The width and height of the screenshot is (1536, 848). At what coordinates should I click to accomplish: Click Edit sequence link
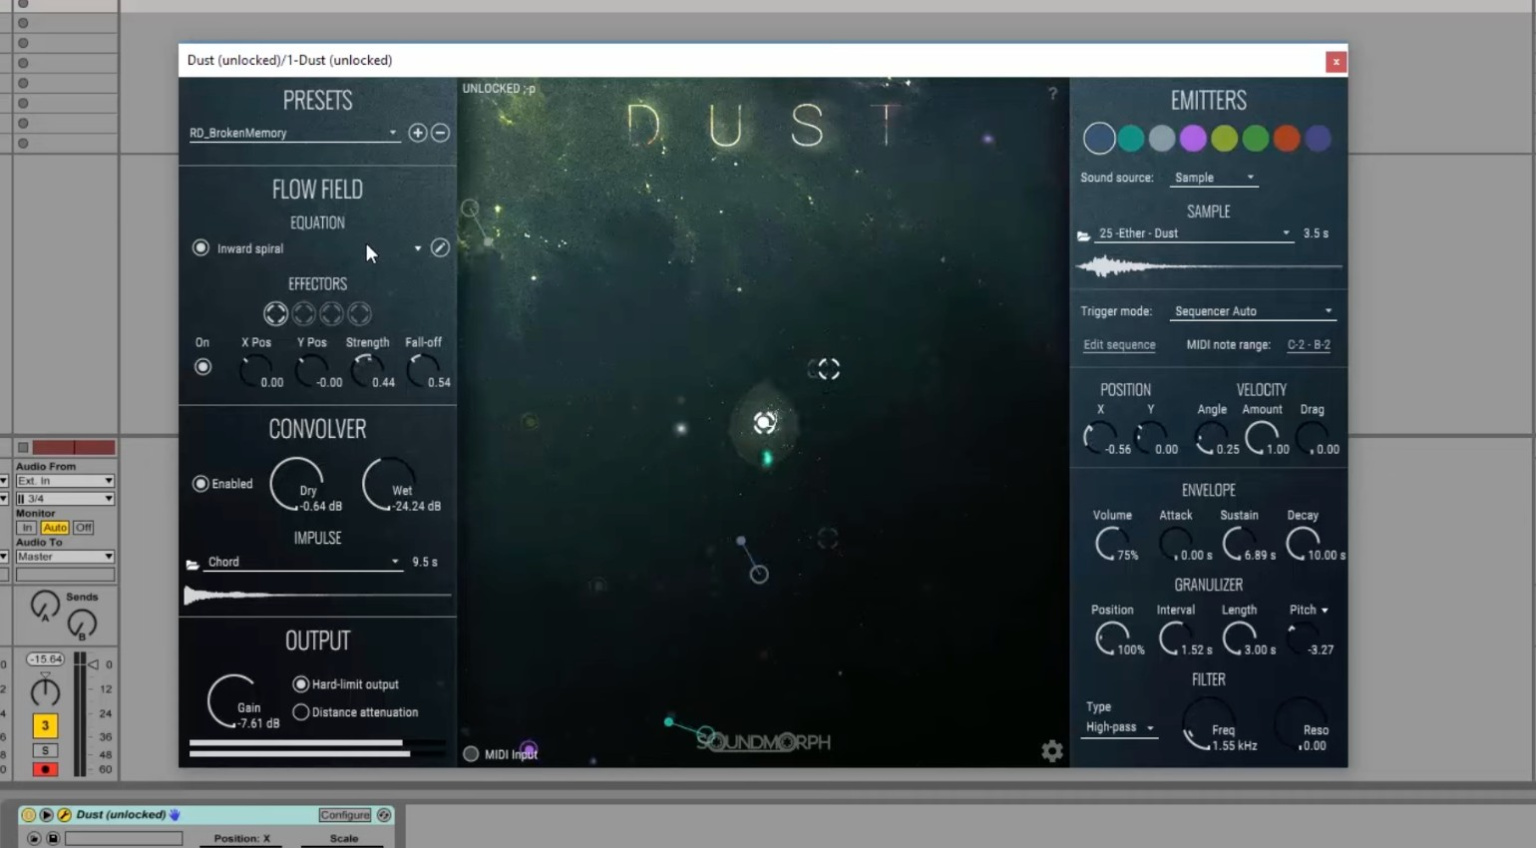point(1119,345)
